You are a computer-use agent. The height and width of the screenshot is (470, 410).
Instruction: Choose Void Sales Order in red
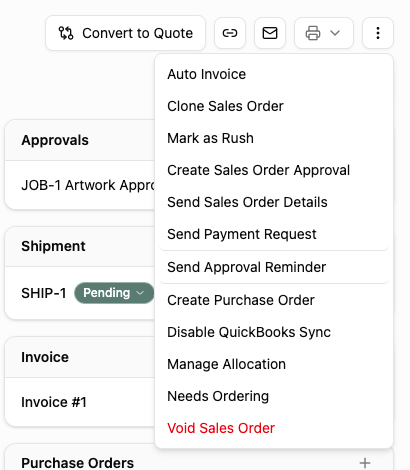pos(274,428)
